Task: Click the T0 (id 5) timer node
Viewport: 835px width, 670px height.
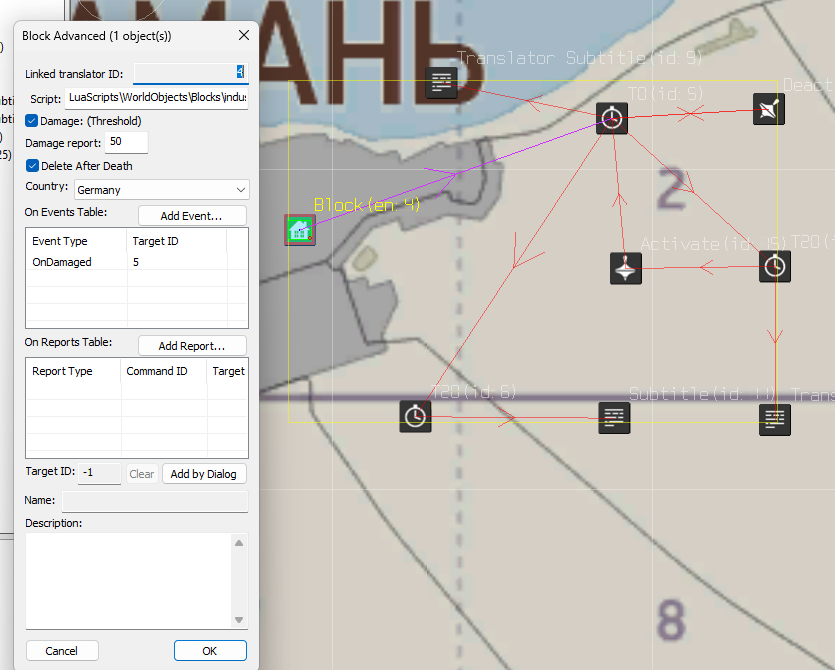Action: click(612, 119)
